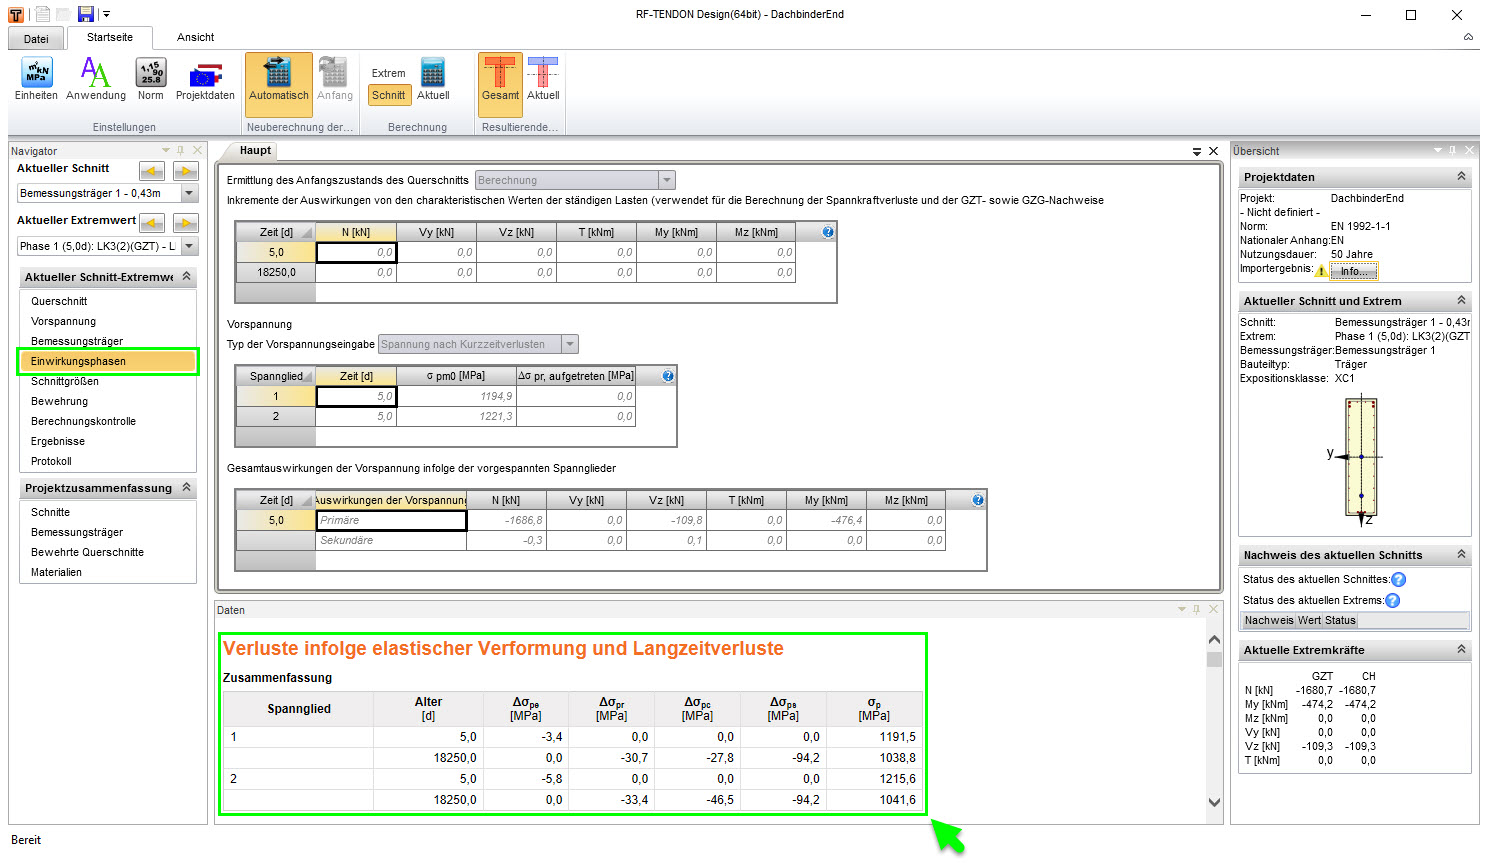The image size is (1488, 863).
Task: Open the Norm code settings
Action: coord(151,79)
